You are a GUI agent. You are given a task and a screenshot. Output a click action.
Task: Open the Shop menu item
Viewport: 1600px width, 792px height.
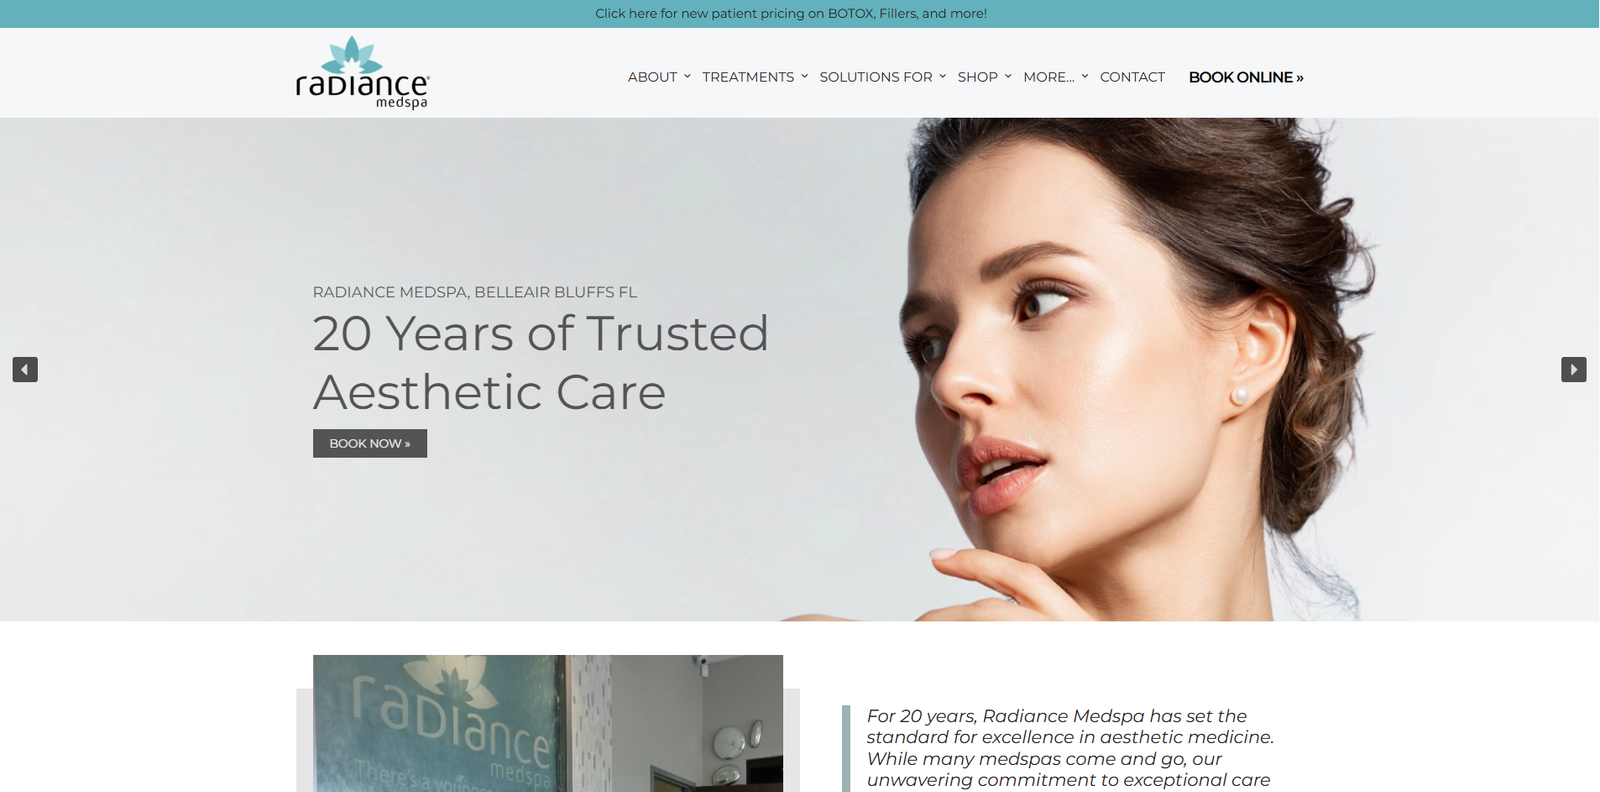[978, 77]
